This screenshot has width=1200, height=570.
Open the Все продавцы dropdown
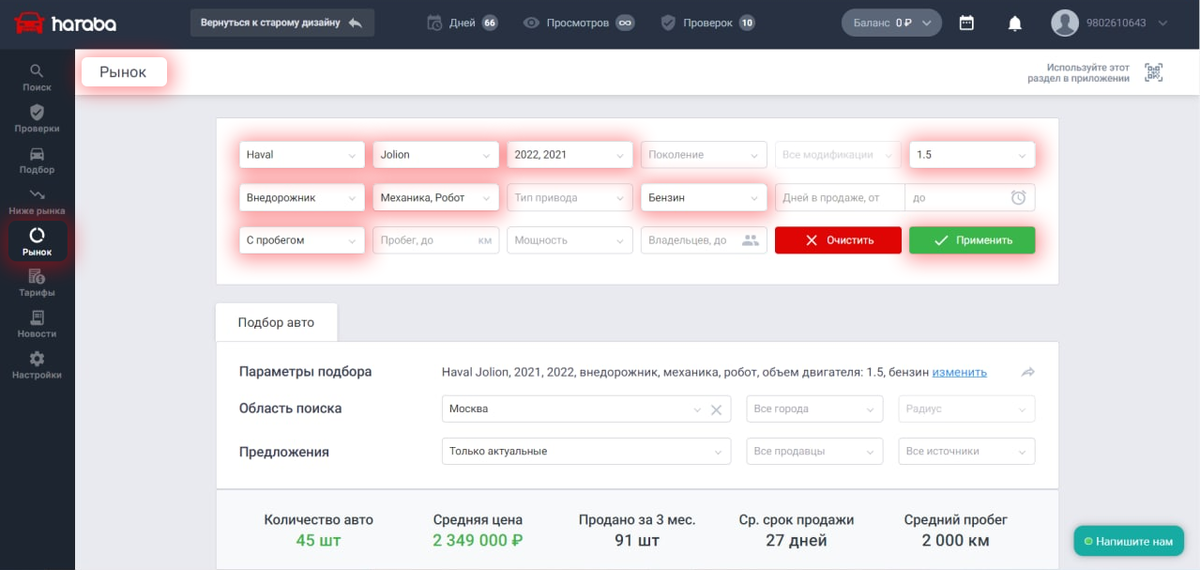click(815, 451)
